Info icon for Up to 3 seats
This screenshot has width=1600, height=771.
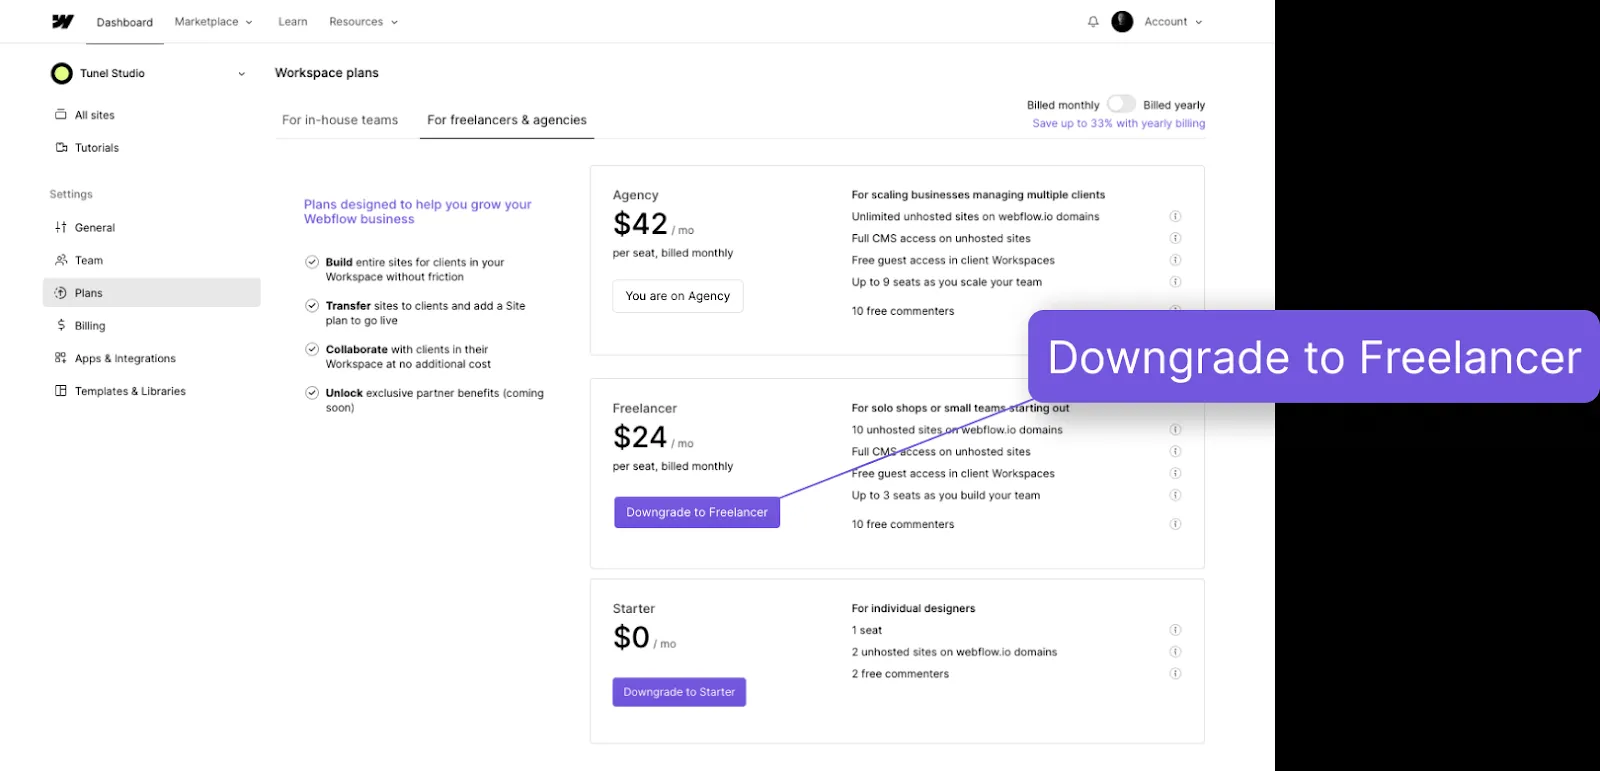point(1175,495)
